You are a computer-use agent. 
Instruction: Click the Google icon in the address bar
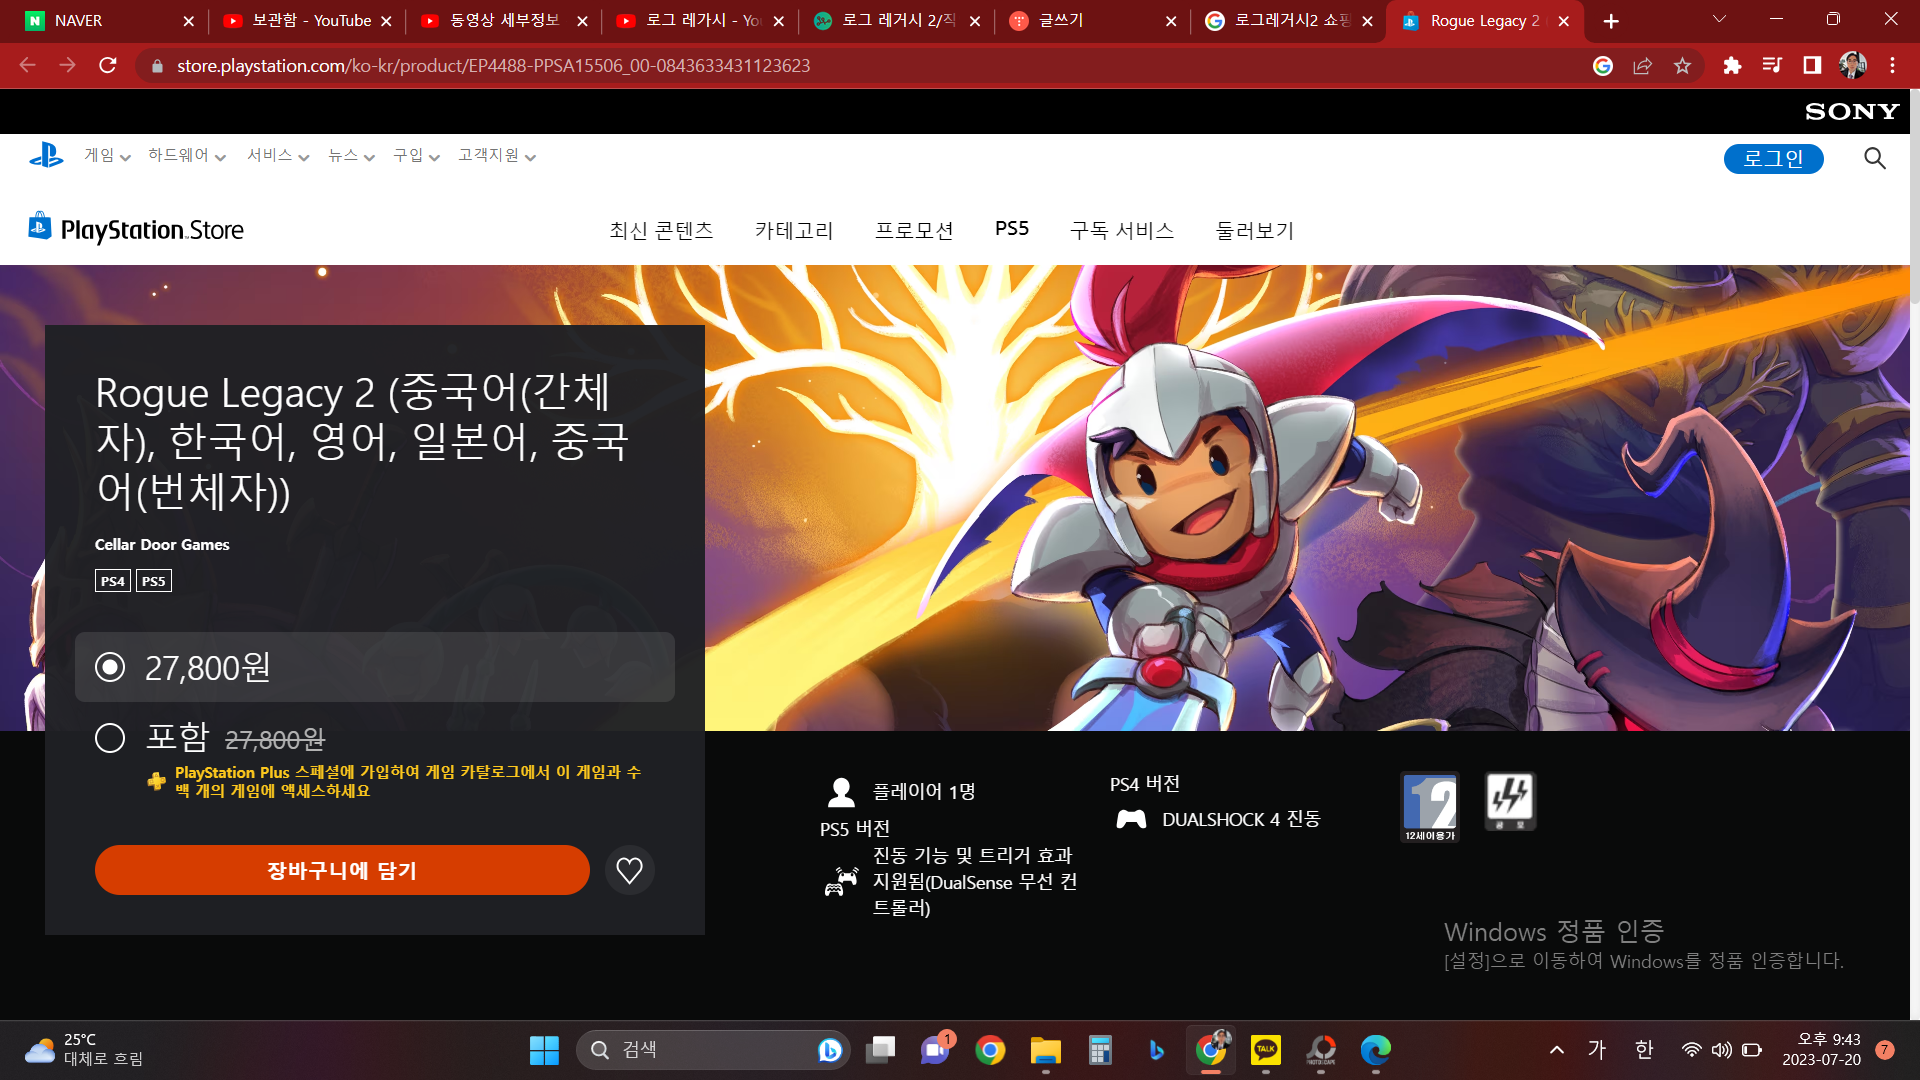point(1603,66)
